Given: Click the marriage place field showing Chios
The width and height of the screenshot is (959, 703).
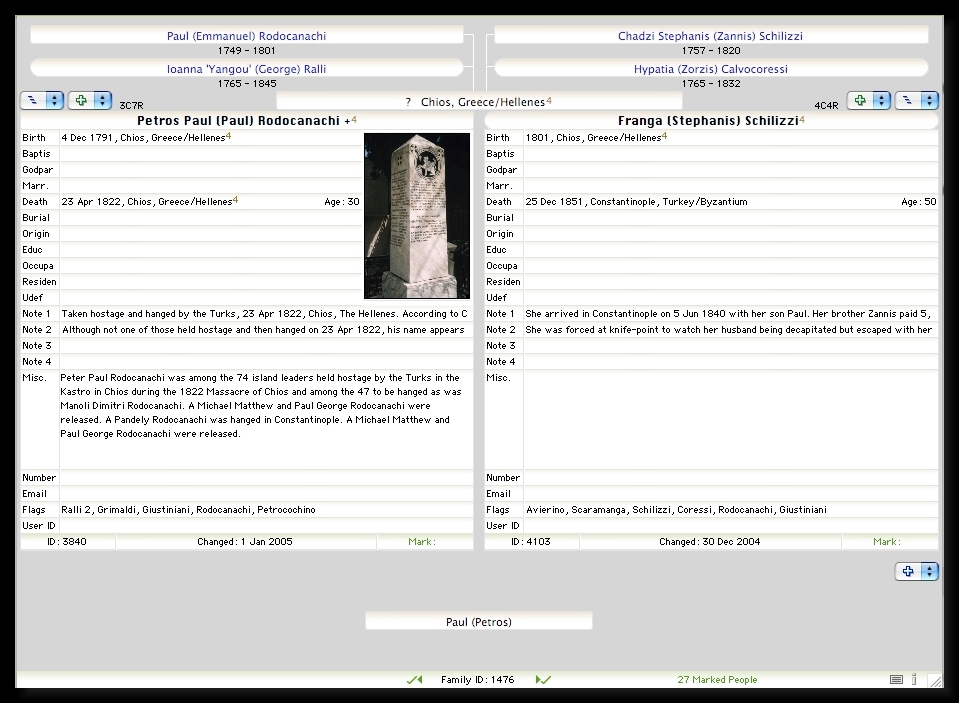Looking at the screenshot, I should tap(480, 102).
